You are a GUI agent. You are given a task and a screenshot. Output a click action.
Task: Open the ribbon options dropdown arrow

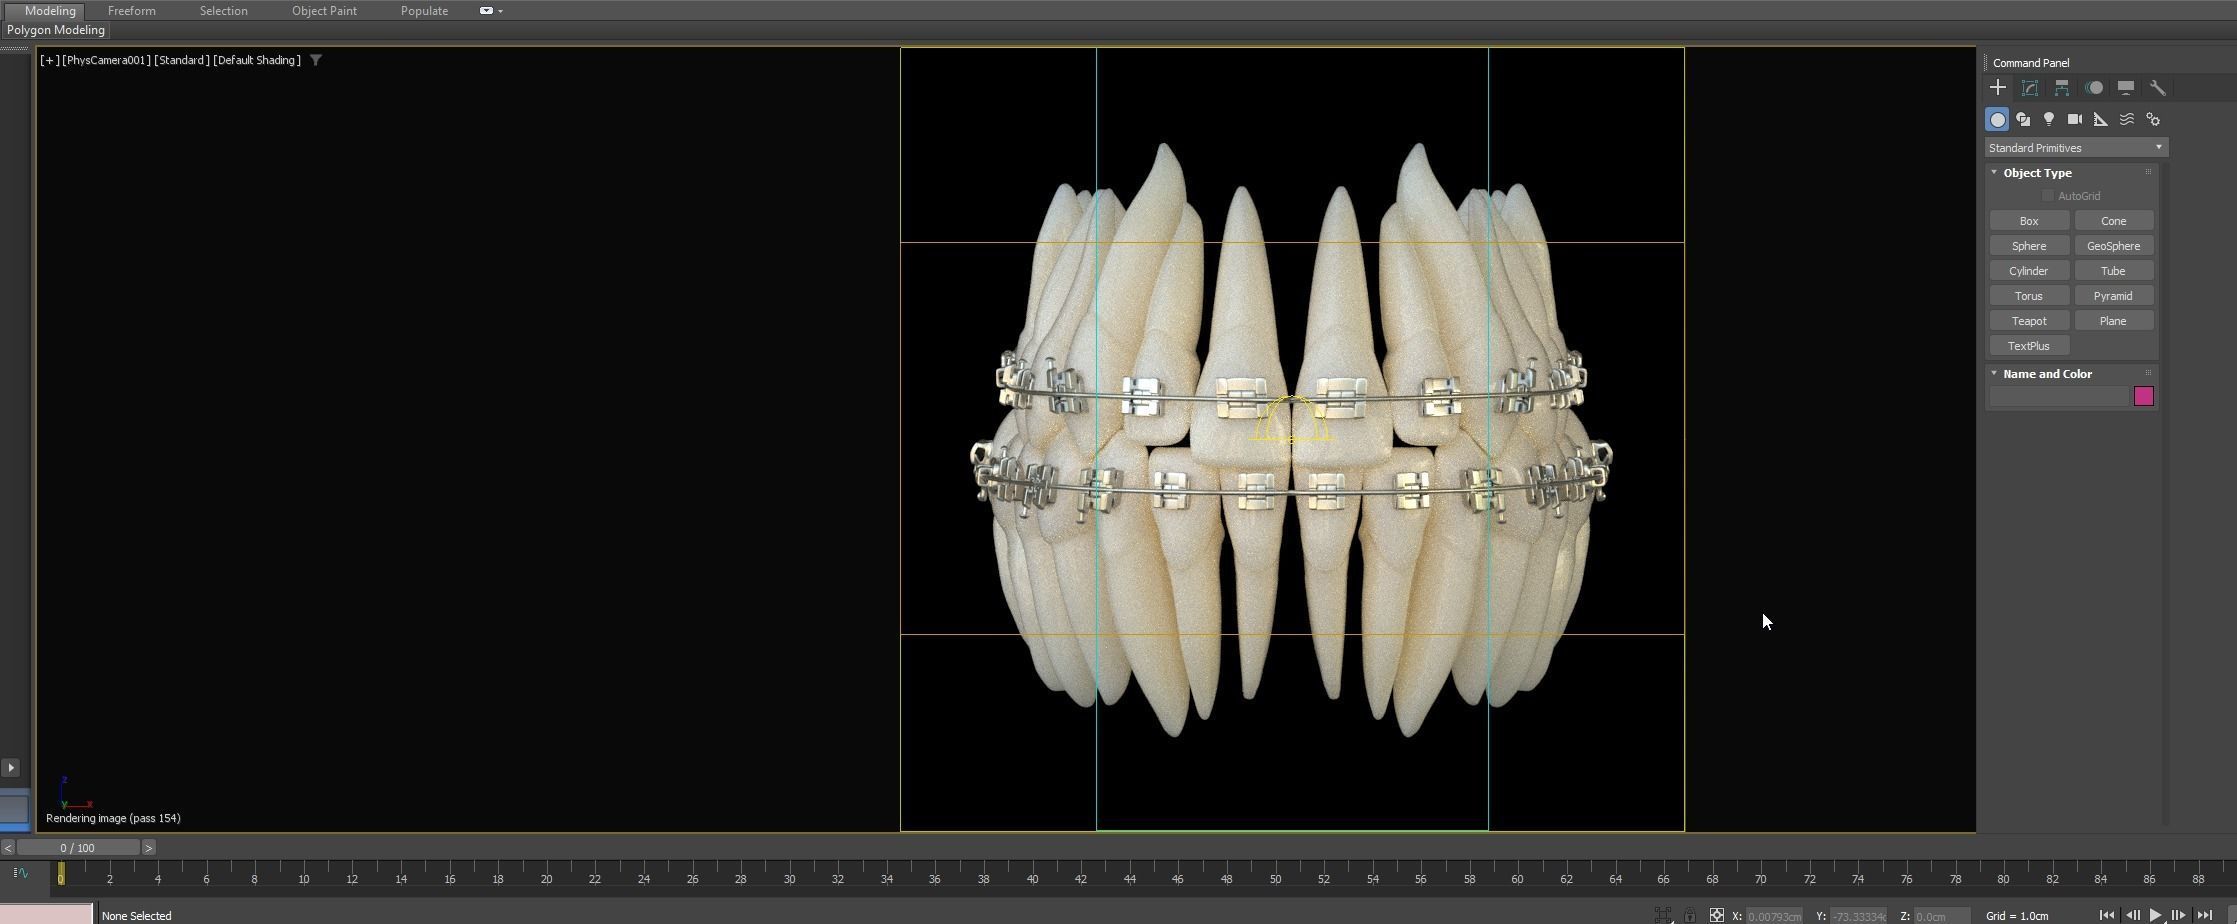(x=500, y=11)
